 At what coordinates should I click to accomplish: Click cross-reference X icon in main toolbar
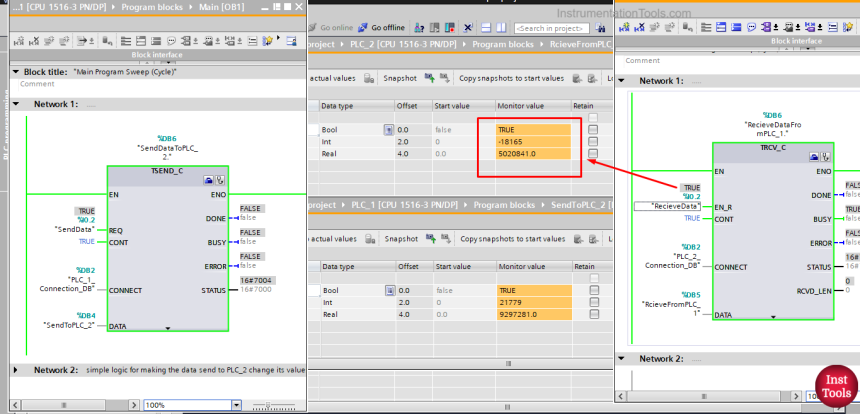468,27
